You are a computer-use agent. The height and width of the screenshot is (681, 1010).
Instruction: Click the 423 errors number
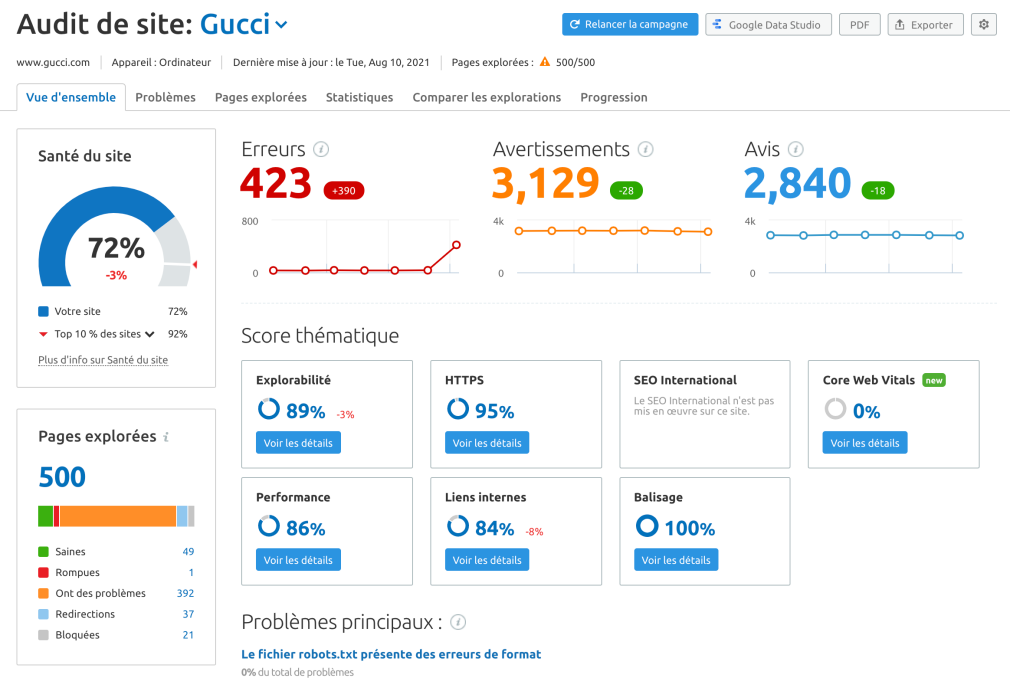[276, 183]
